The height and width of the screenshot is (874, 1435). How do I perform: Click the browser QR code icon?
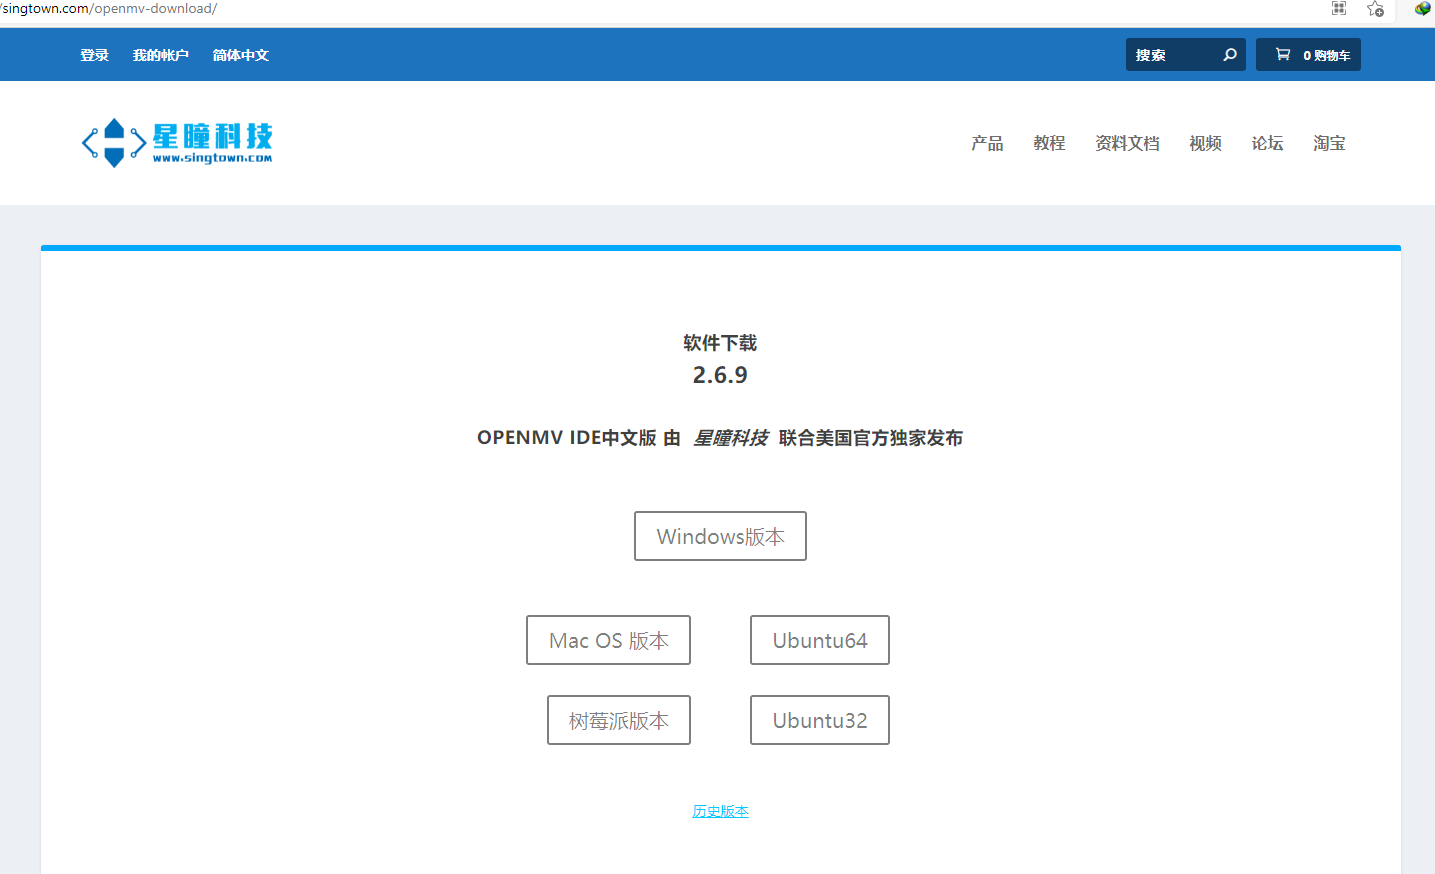[x=1339, y=9]
